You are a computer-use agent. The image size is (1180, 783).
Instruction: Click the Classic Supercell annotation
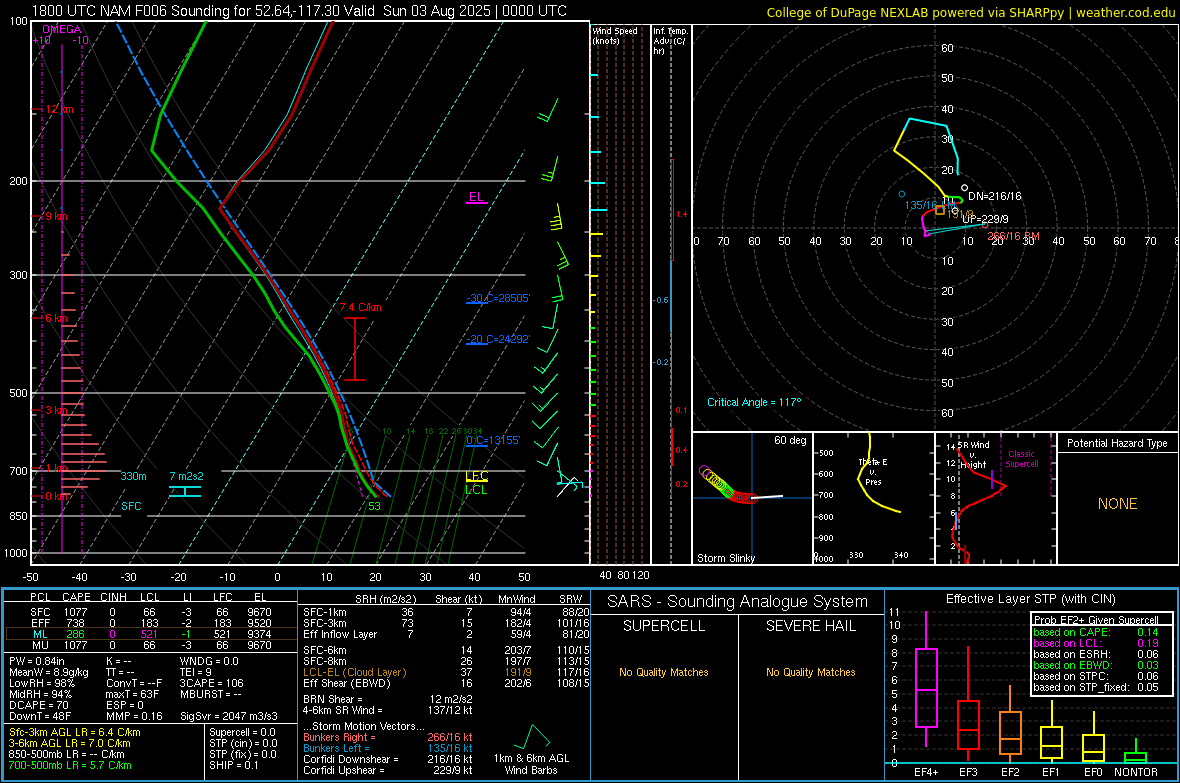click(1022, 459)
